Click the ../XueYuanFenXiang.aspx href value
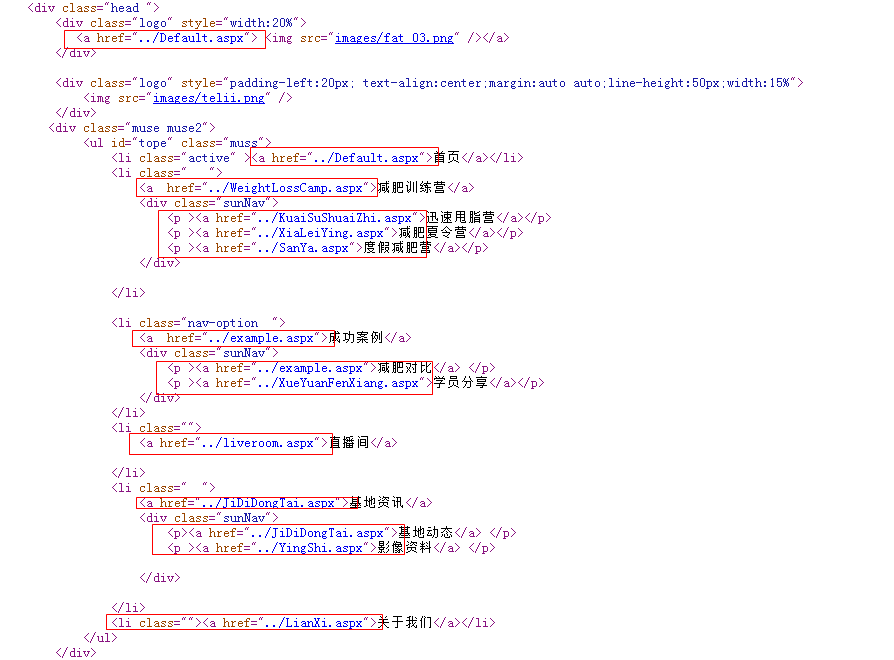This screenshot has height=660, width=894. [x=338, y=383]
